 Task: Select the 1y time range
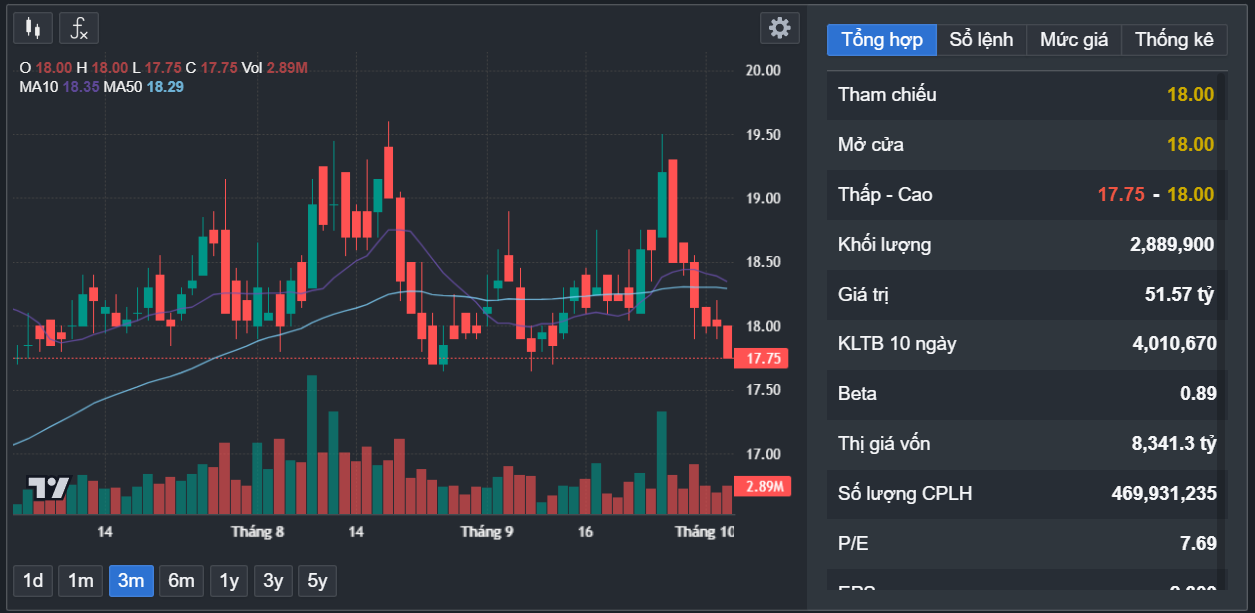pos(229,581)
